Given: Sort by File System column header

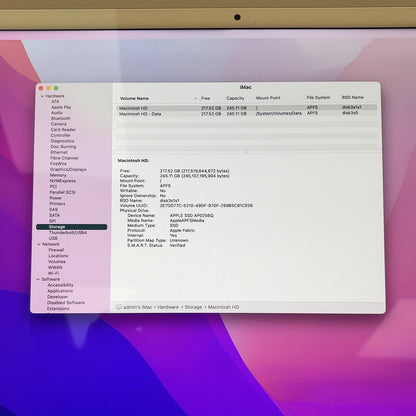Looking at the screenshot, I should coord(318,98).
